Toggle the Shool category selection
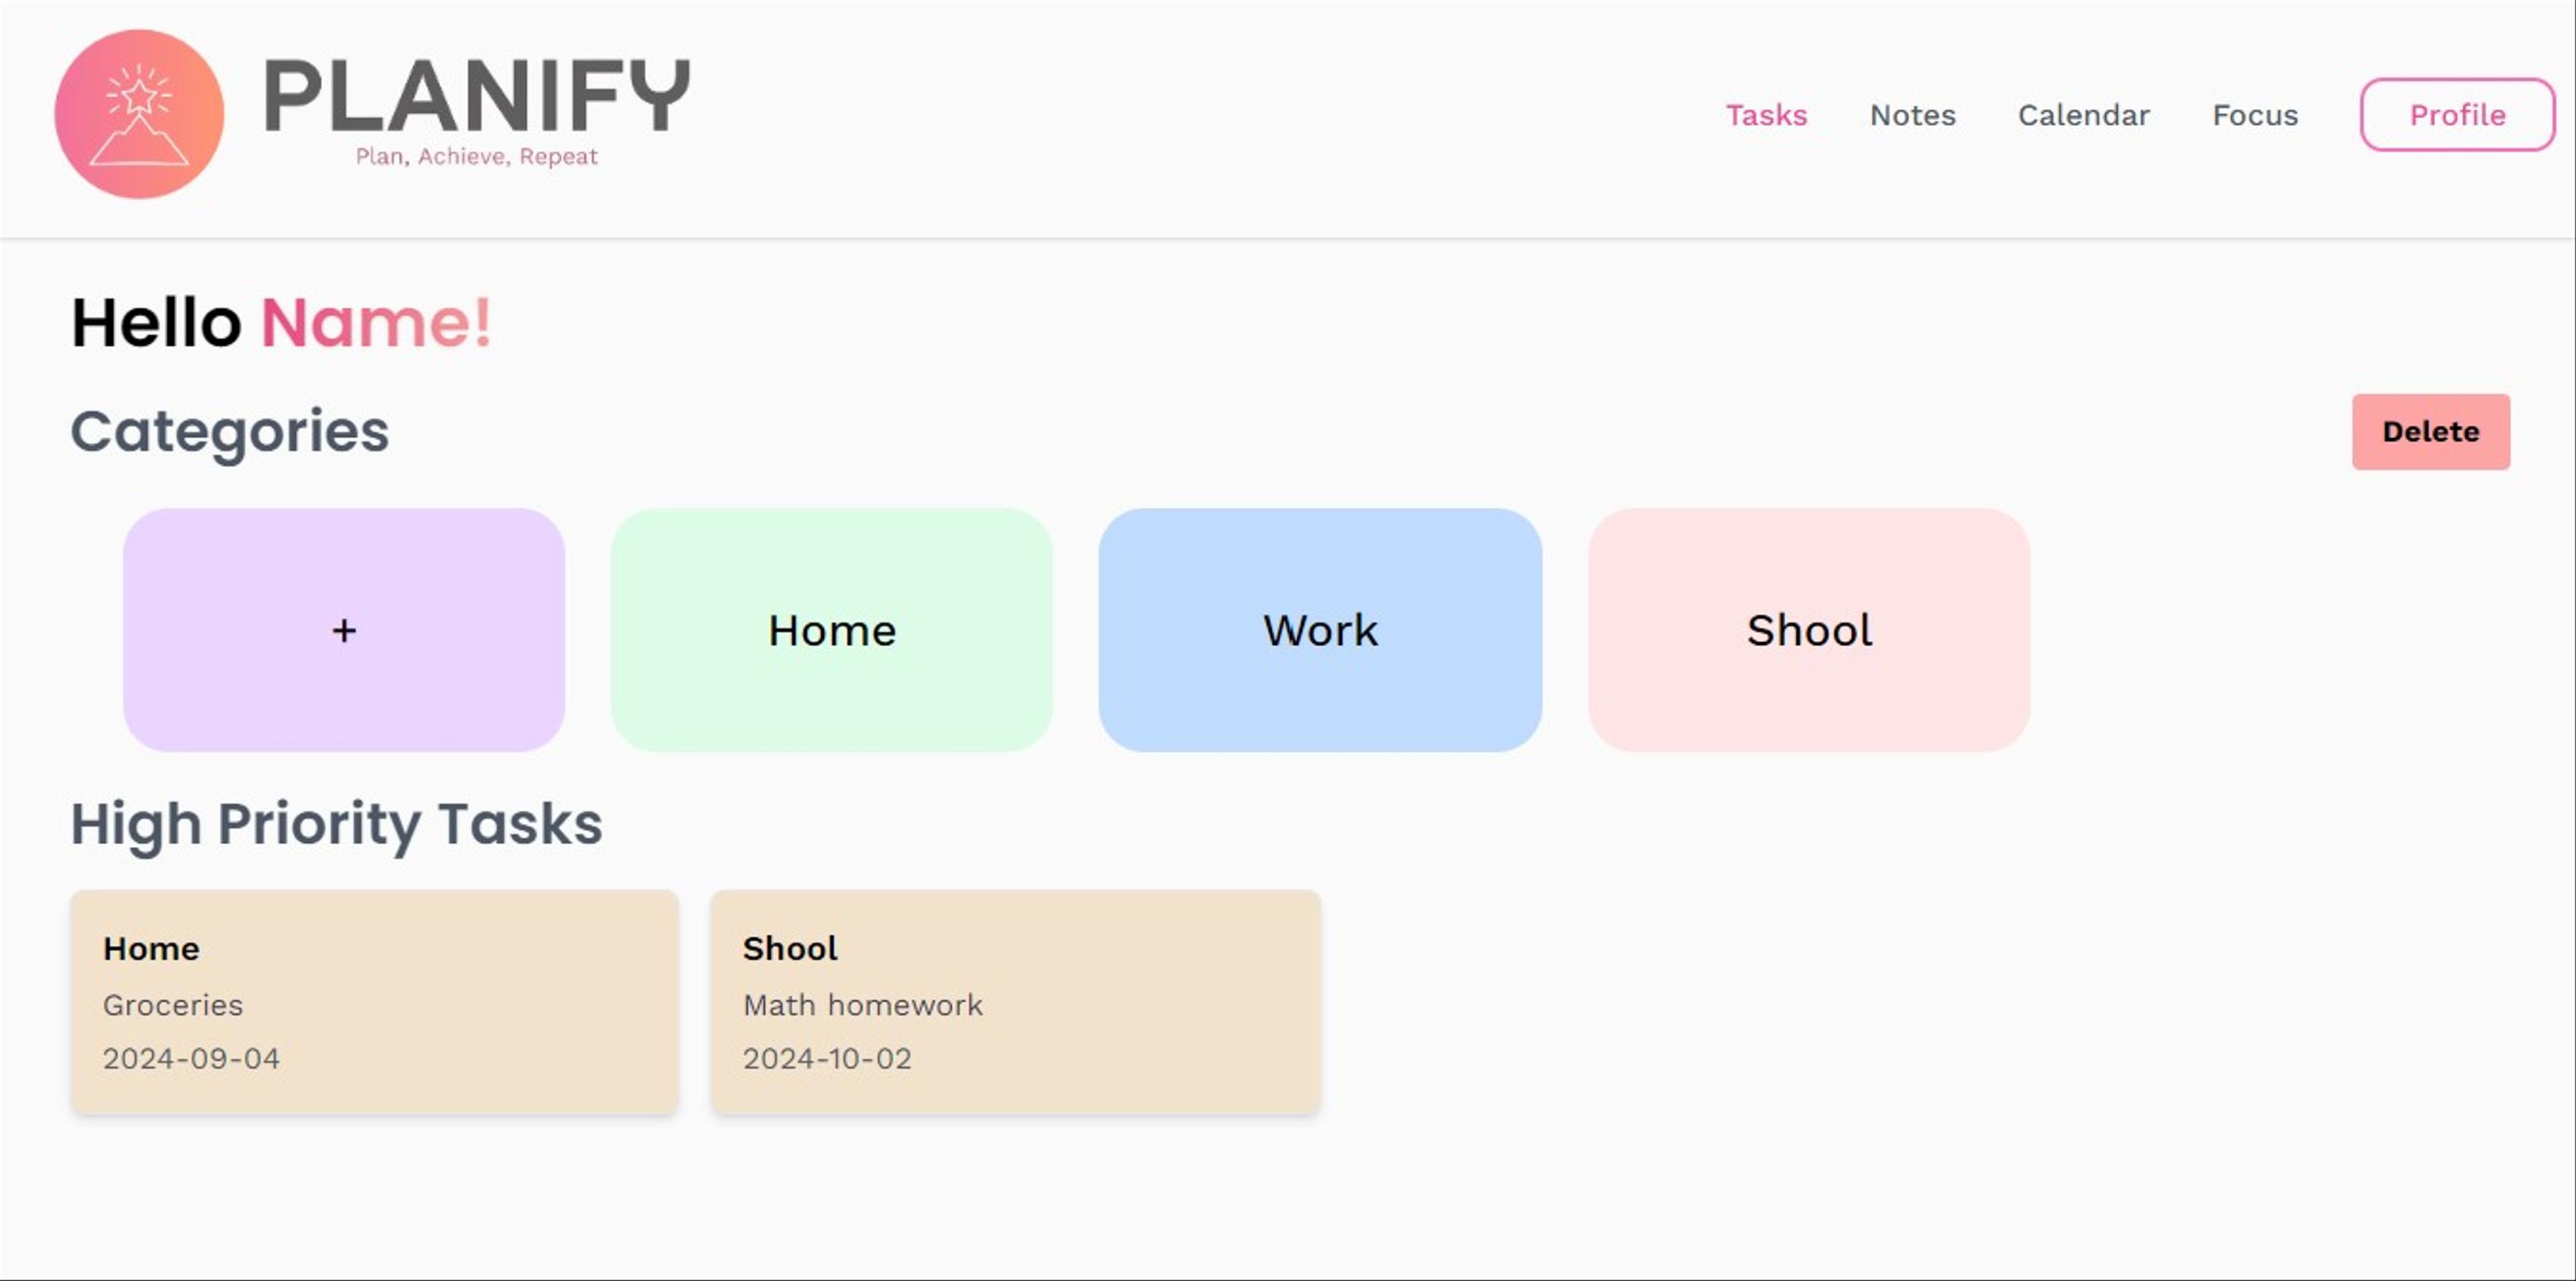This screenshot has width=2576, height=1281. tap(1807, 629)
